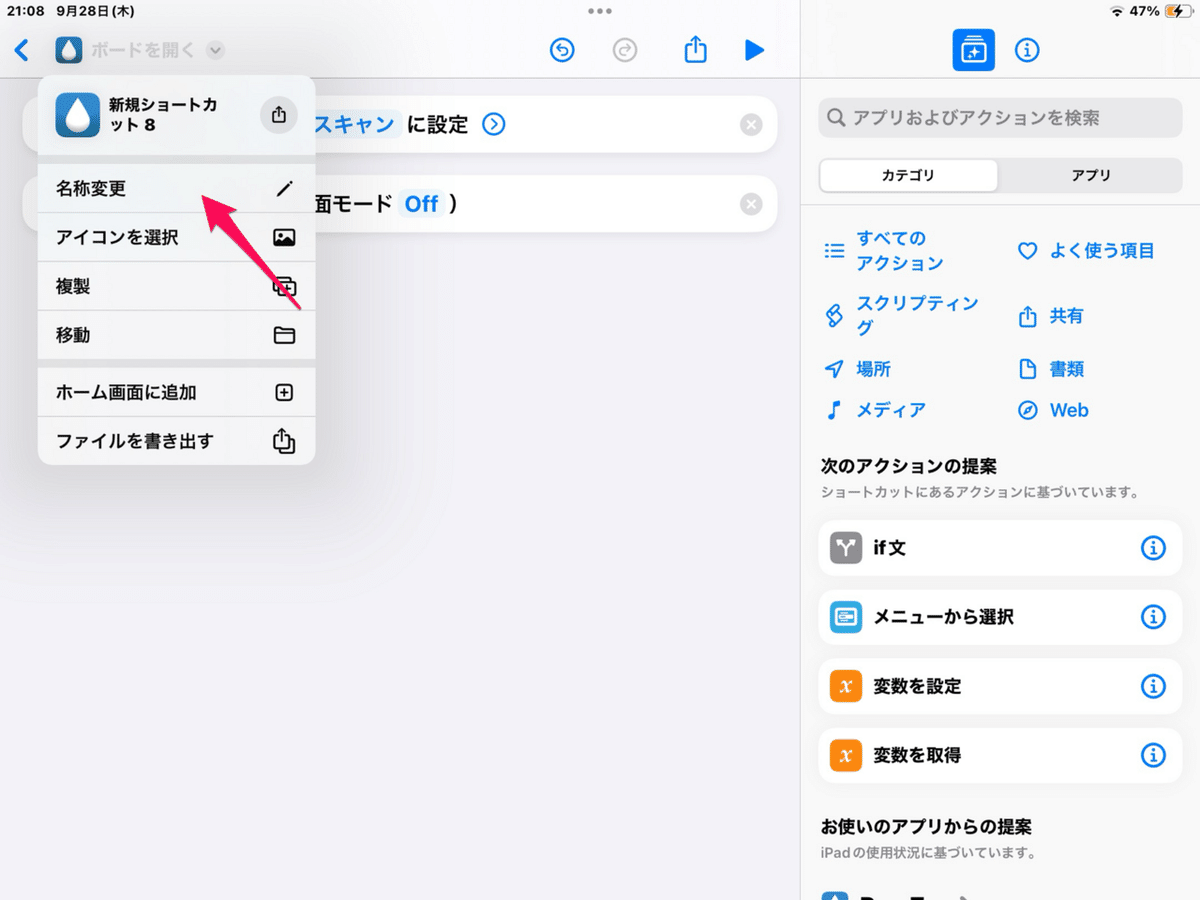Expand the arrow next to に設定
The width and height of the screenshot is (1200, 900).
[x=494, y=125]
